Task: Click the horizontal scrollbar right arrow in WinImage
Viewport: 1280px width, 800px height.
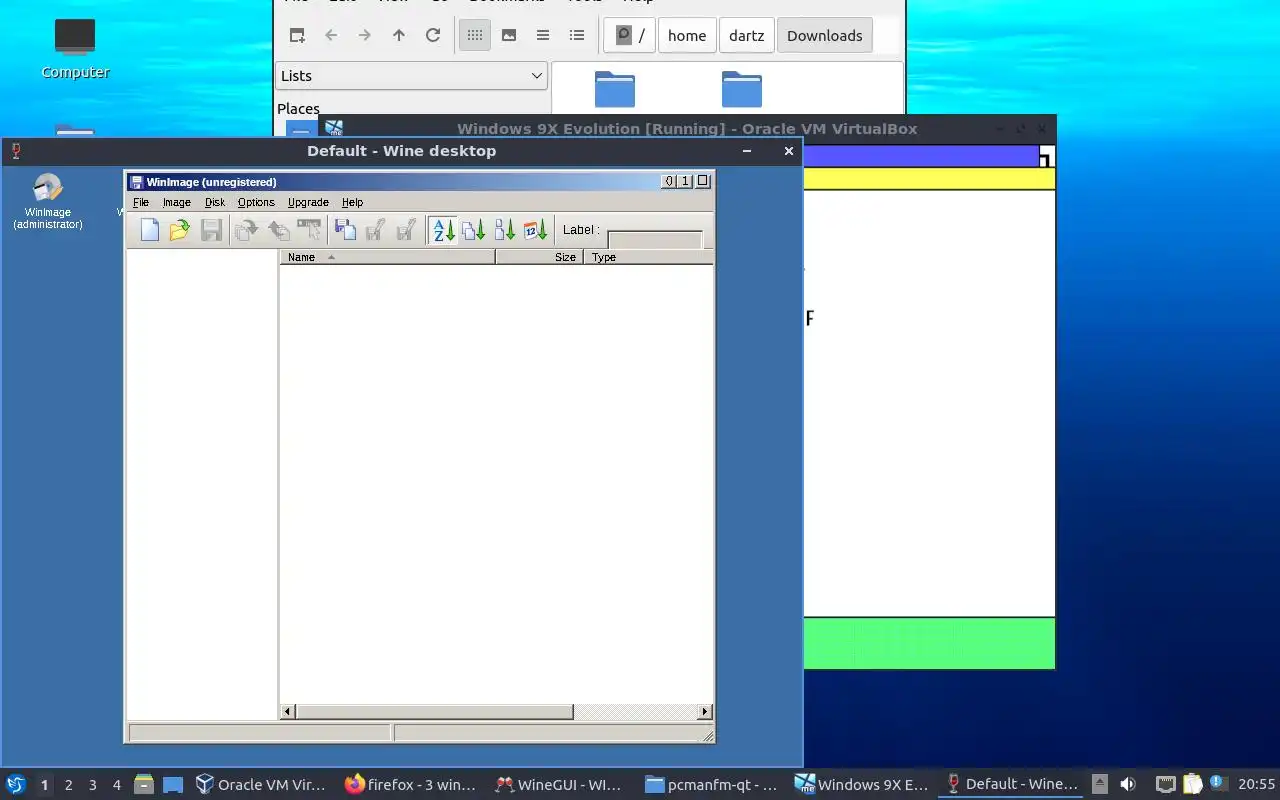Action: click(x=705, y=712)
